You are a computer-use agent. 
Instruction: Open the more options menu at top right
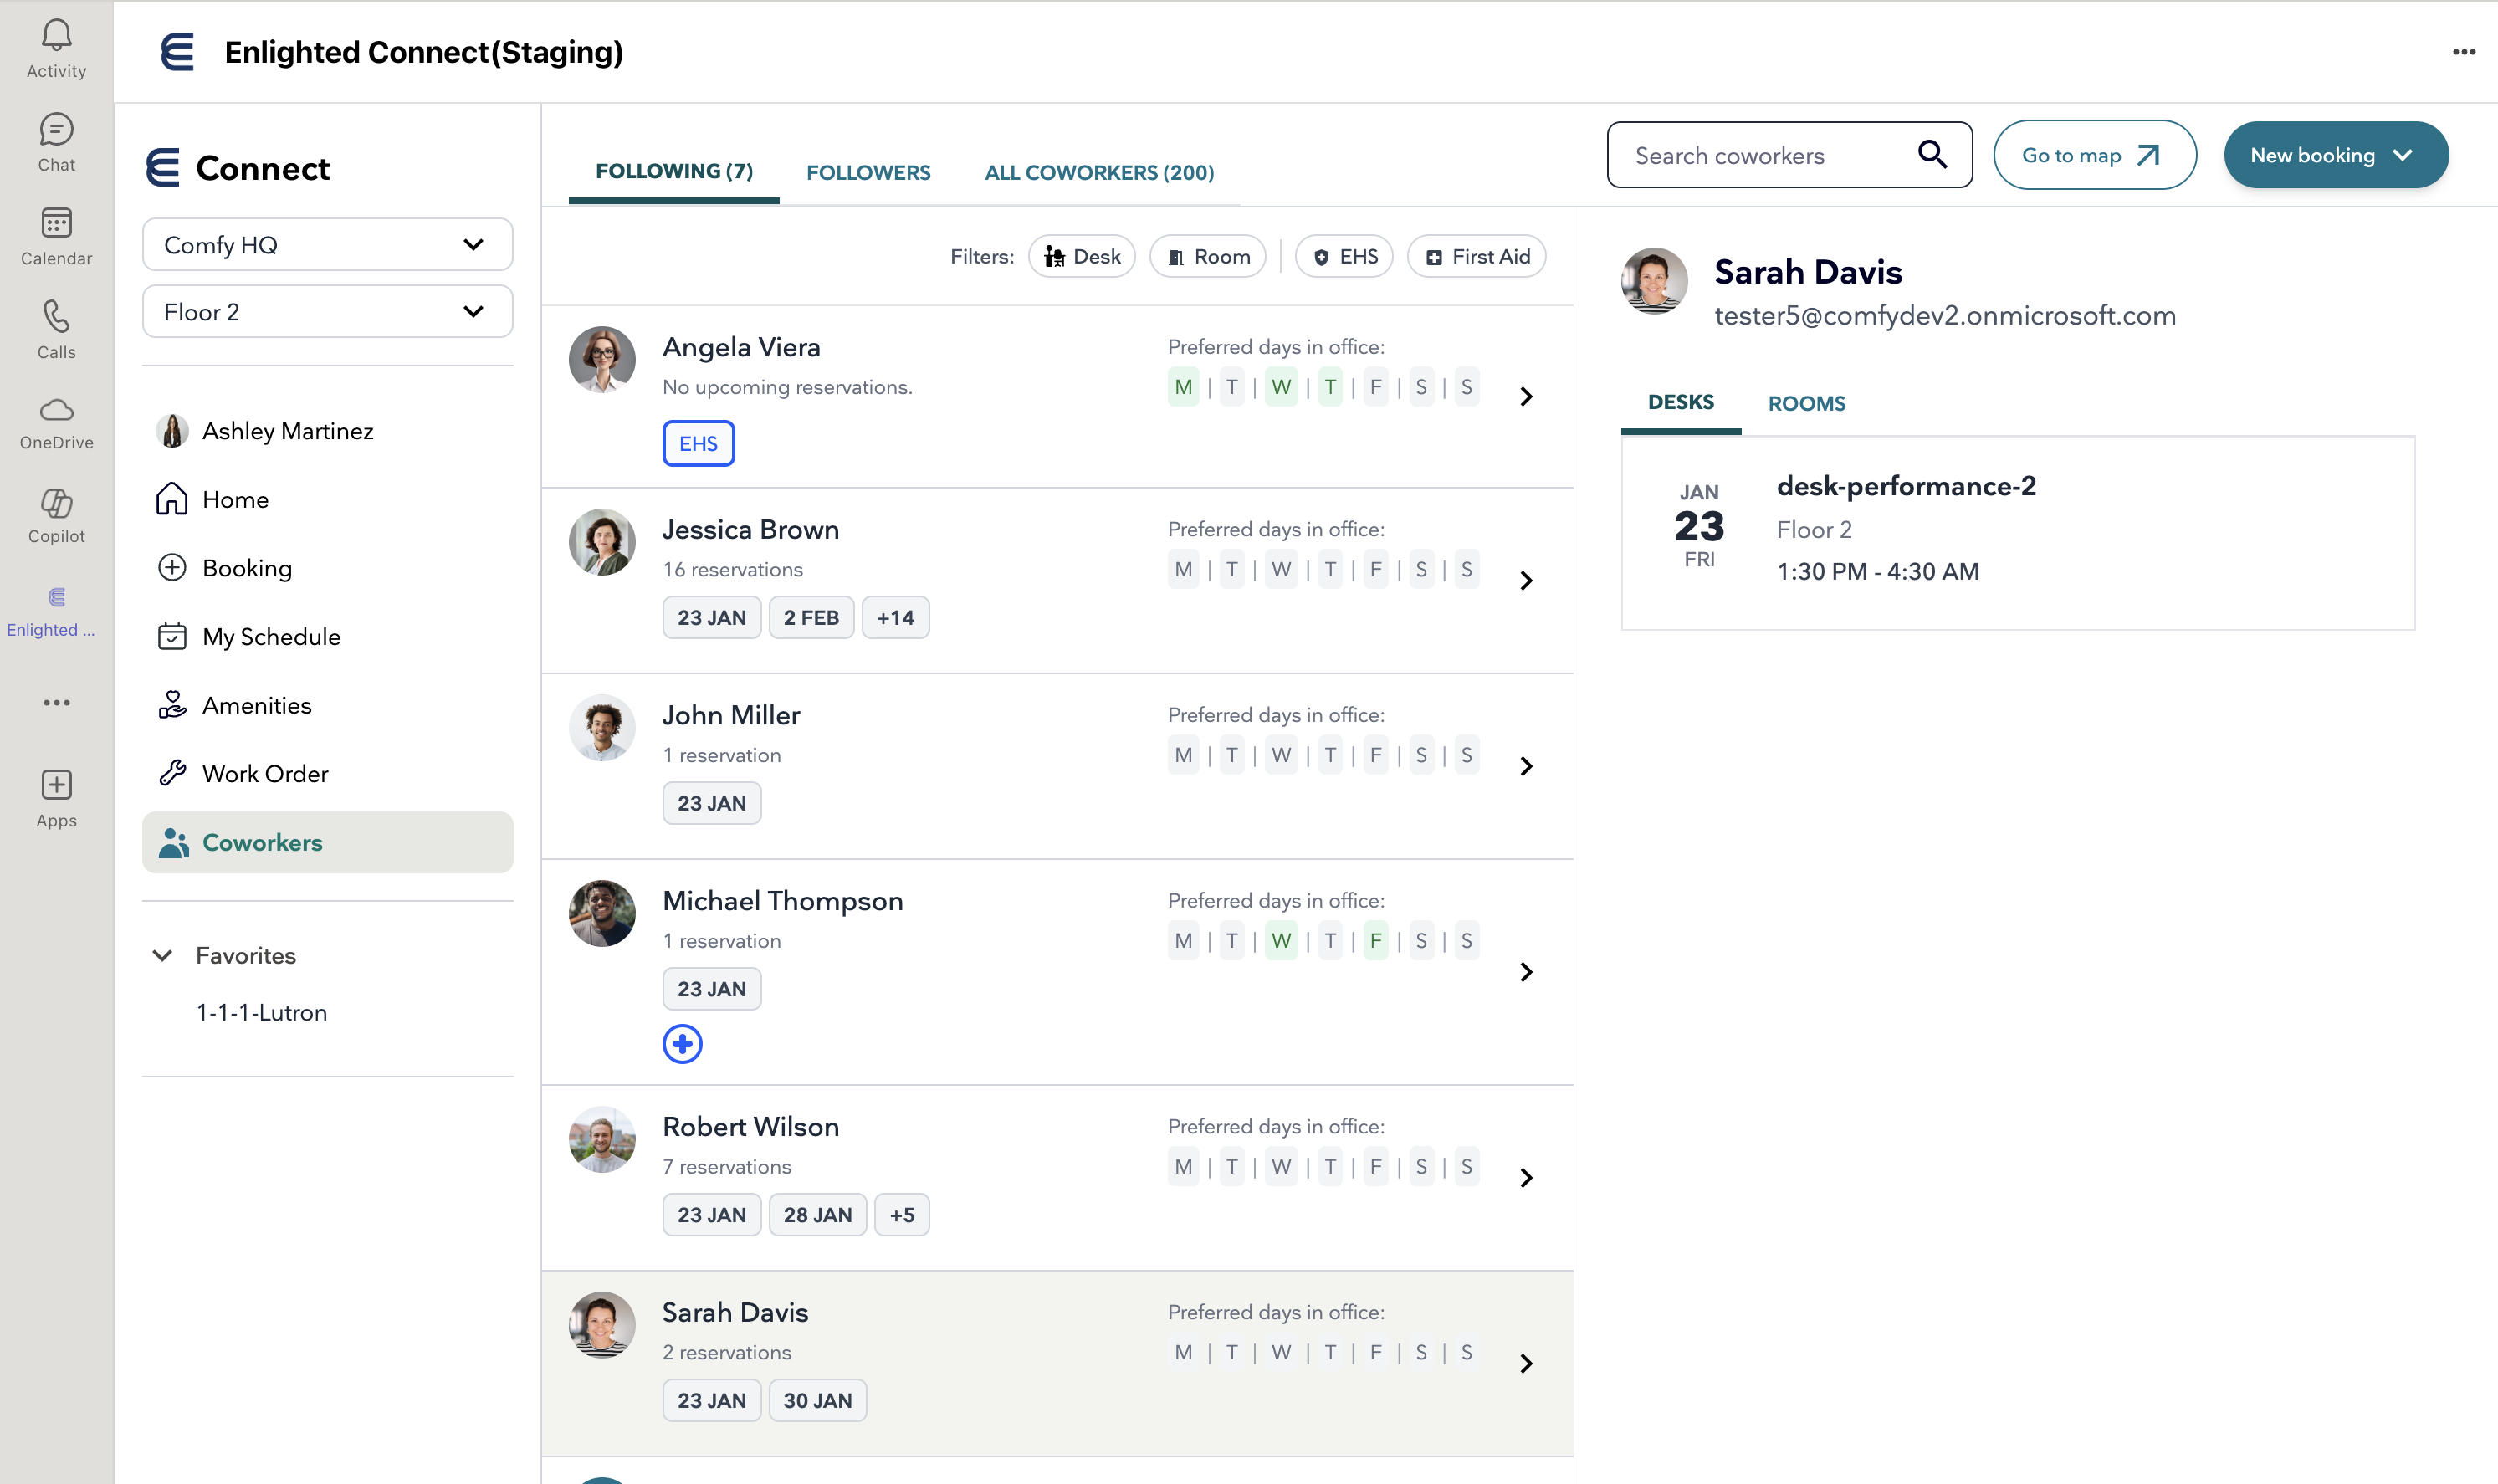(2463, 52)
